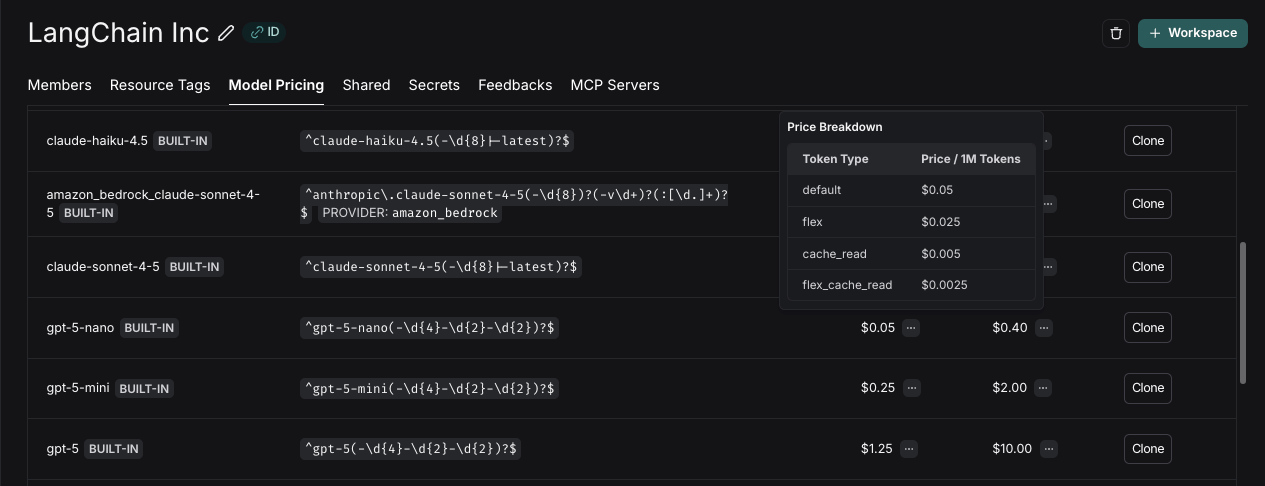Copy the organization ID via the ID badge
1265x486 pixels.
265,32
